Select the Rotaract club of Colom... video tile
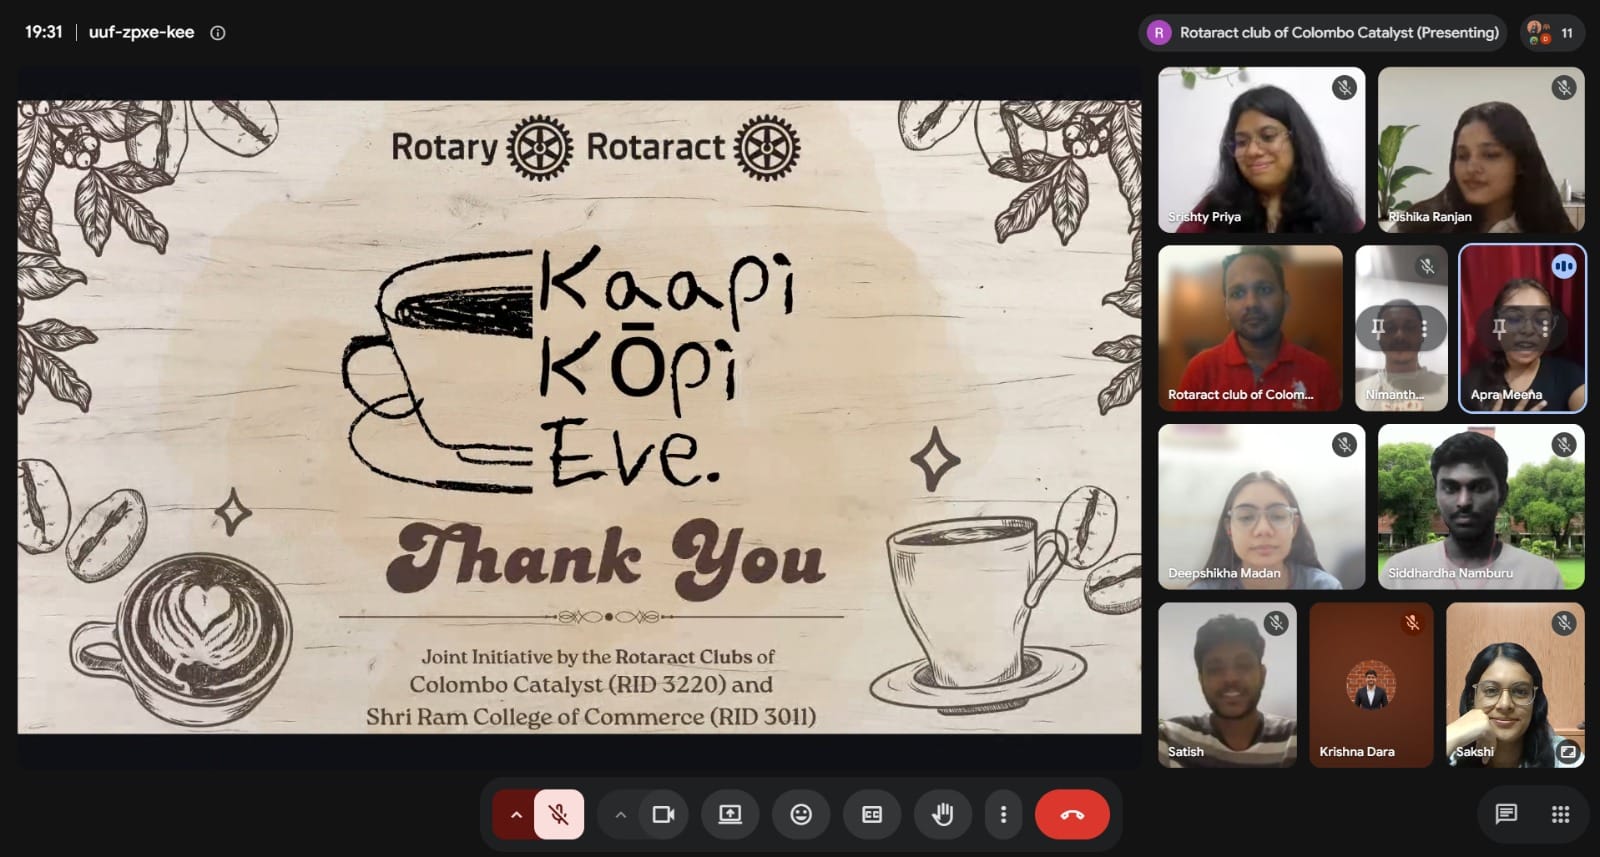The width and height of the screenshot is (1600, 857). 1250,328
